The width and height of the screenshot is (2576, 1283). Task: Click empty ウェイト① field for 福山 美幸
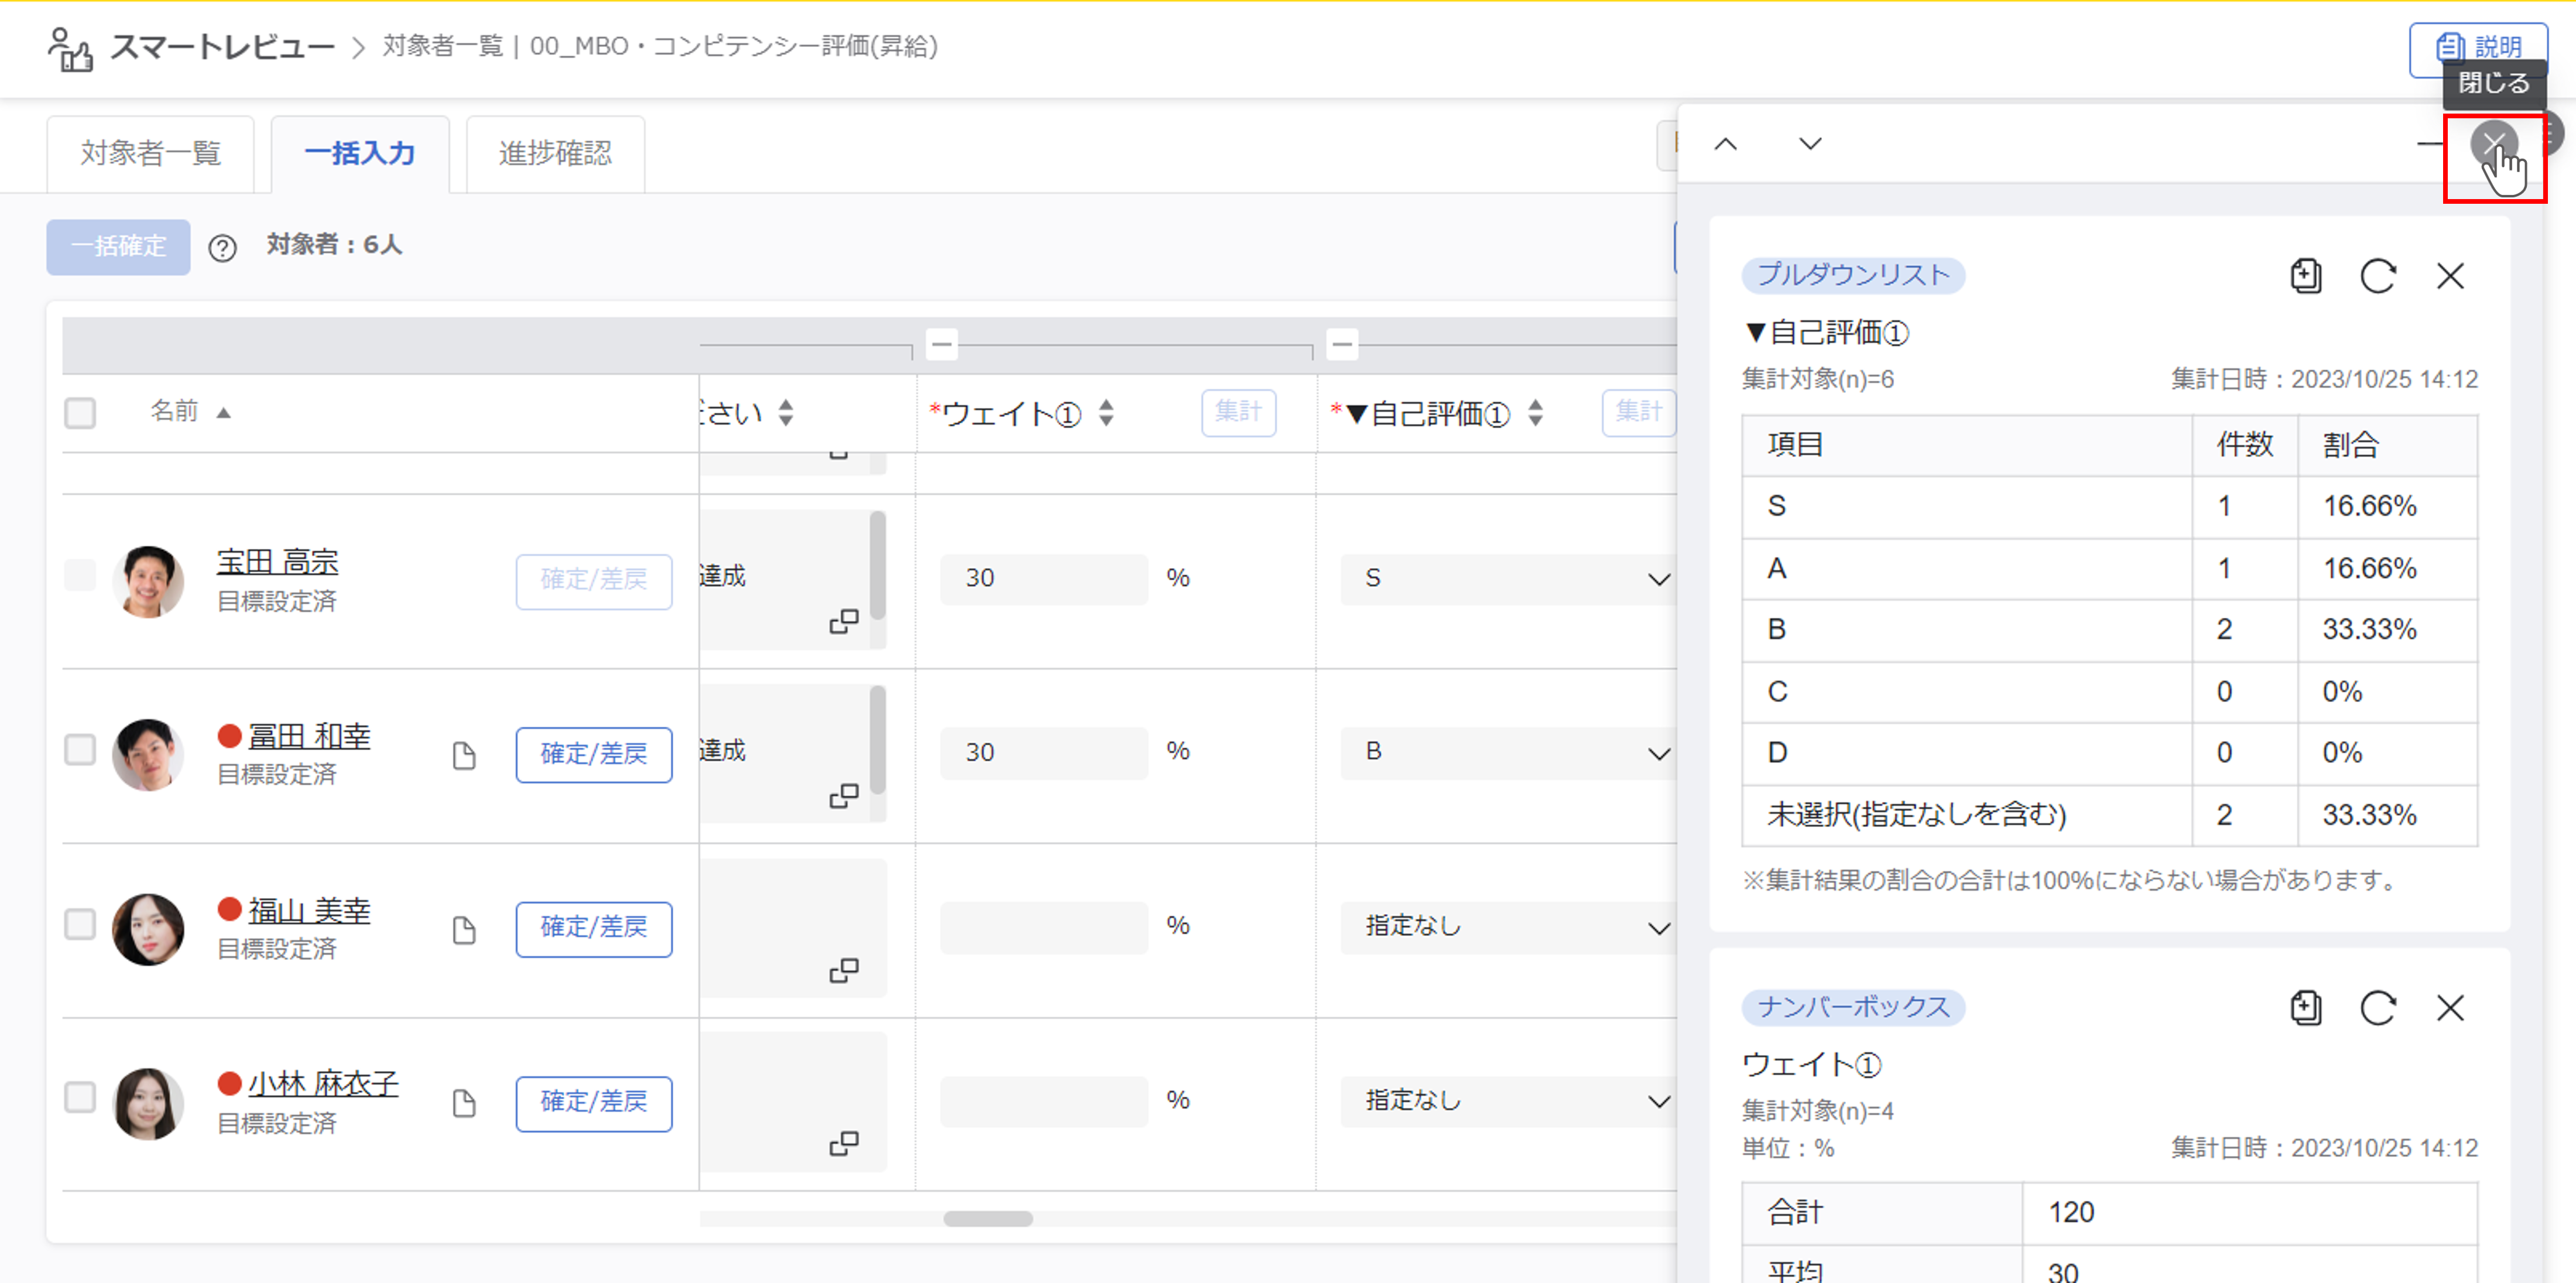1043,927
